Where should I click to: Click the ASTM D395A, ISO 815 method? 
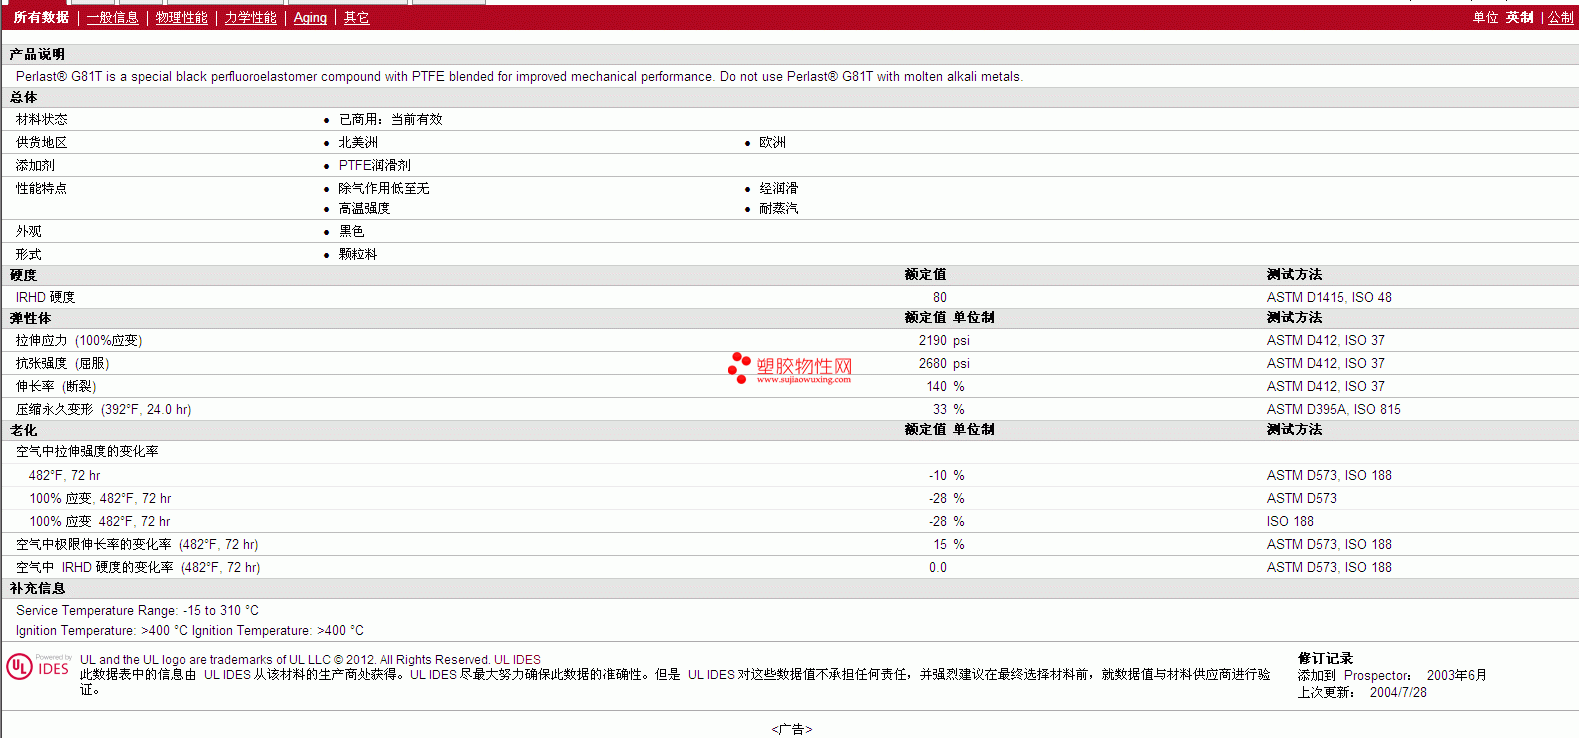[1333, 409]
